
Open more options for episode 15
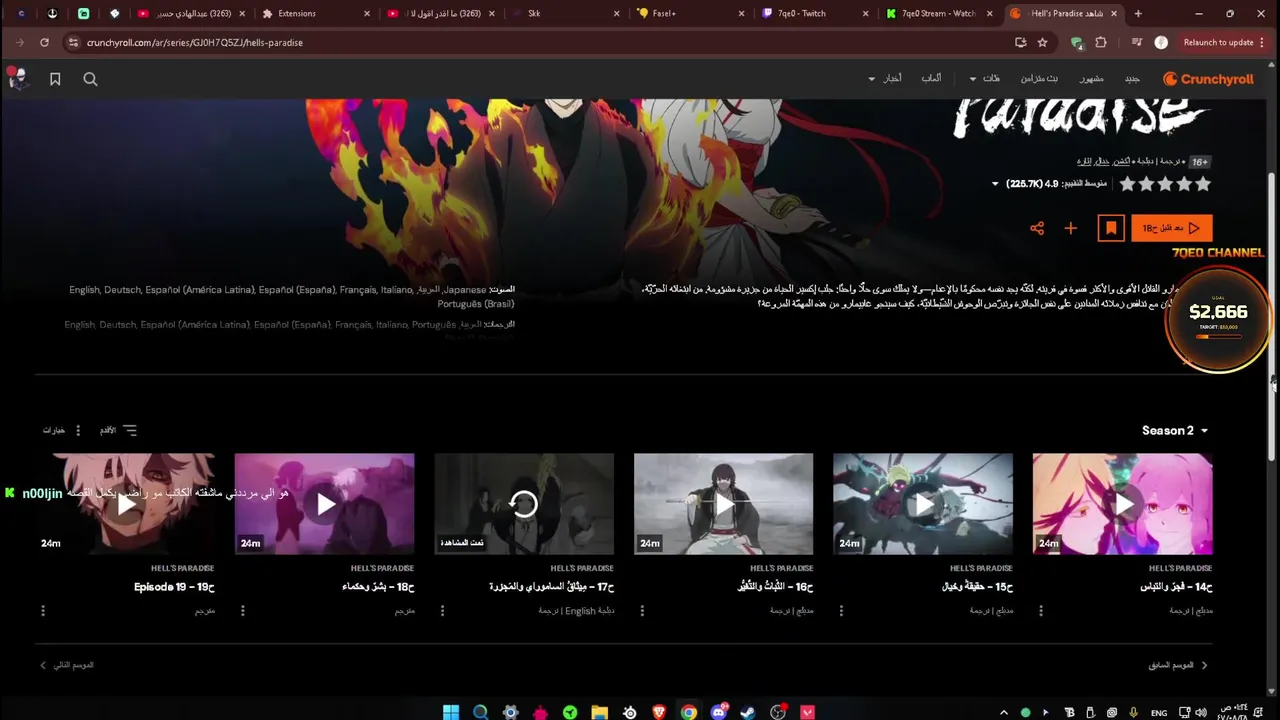841,610
